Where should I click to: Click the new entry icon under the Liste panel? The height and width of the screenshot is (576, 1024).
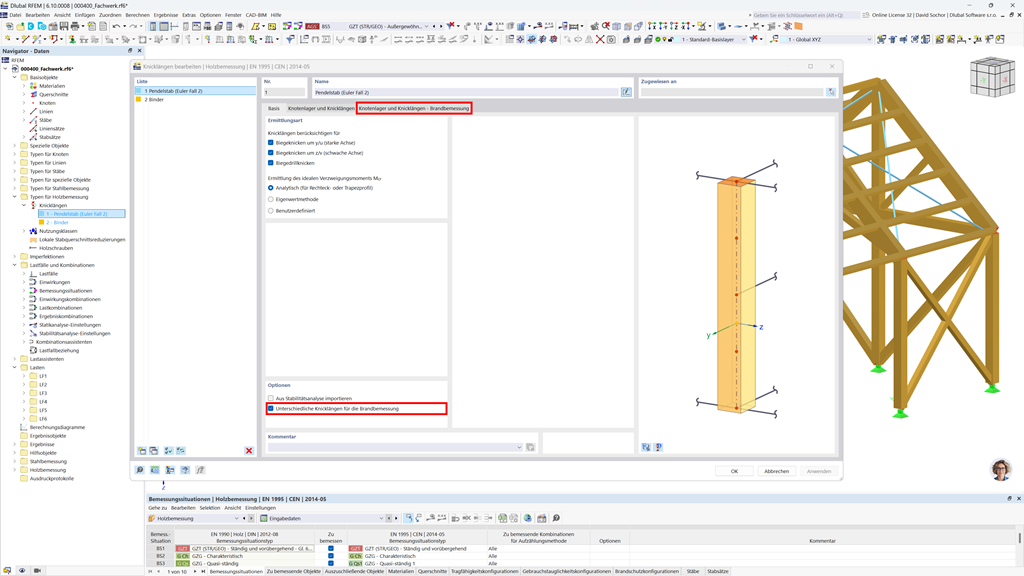[142, 451]
